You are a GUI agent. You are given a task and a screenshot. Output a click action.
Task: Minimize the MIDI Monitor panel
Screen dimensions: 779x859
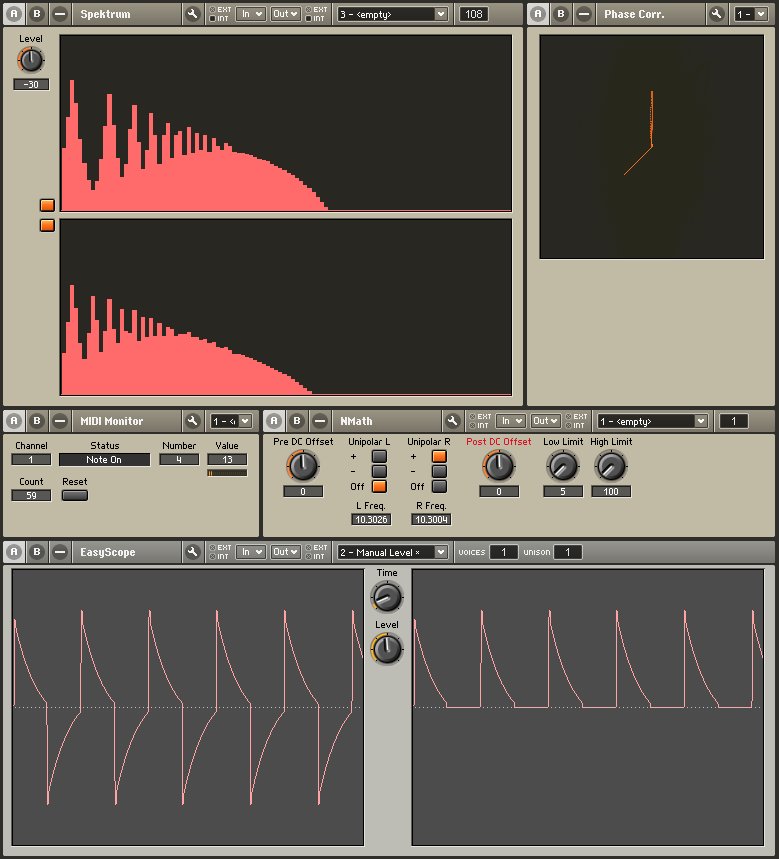click(60, 421)
